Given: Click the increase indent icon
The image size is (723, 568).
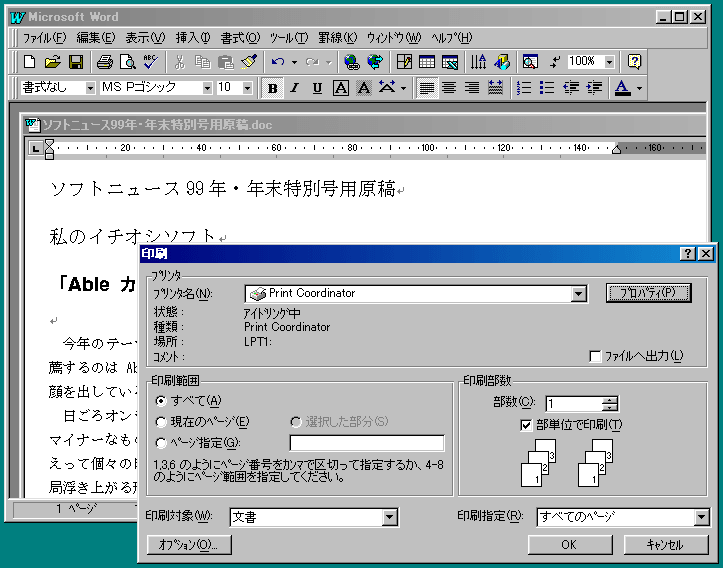Looking at the screenshot, I should 594,88.
